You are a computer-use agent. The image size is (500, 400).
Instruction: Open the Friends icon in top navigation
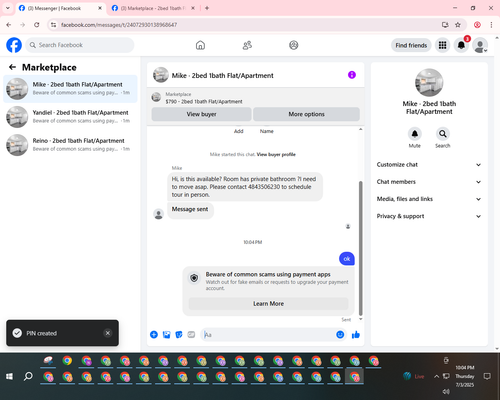pos(247,45)
